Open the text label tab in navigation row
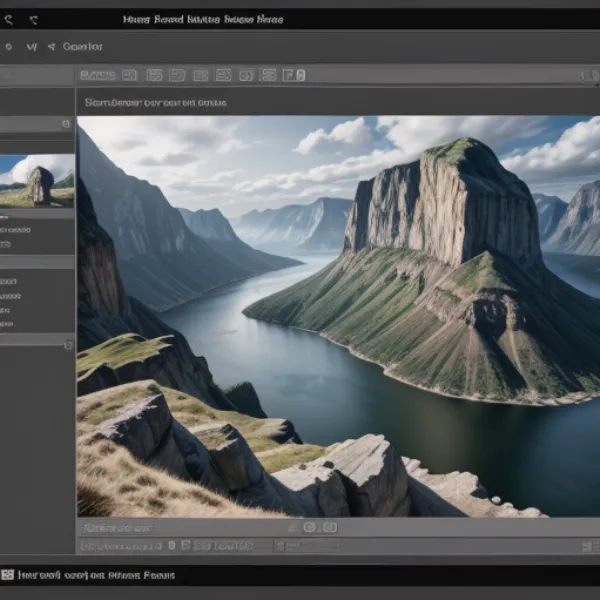600x600 pixels. click(x=83, y=46)
